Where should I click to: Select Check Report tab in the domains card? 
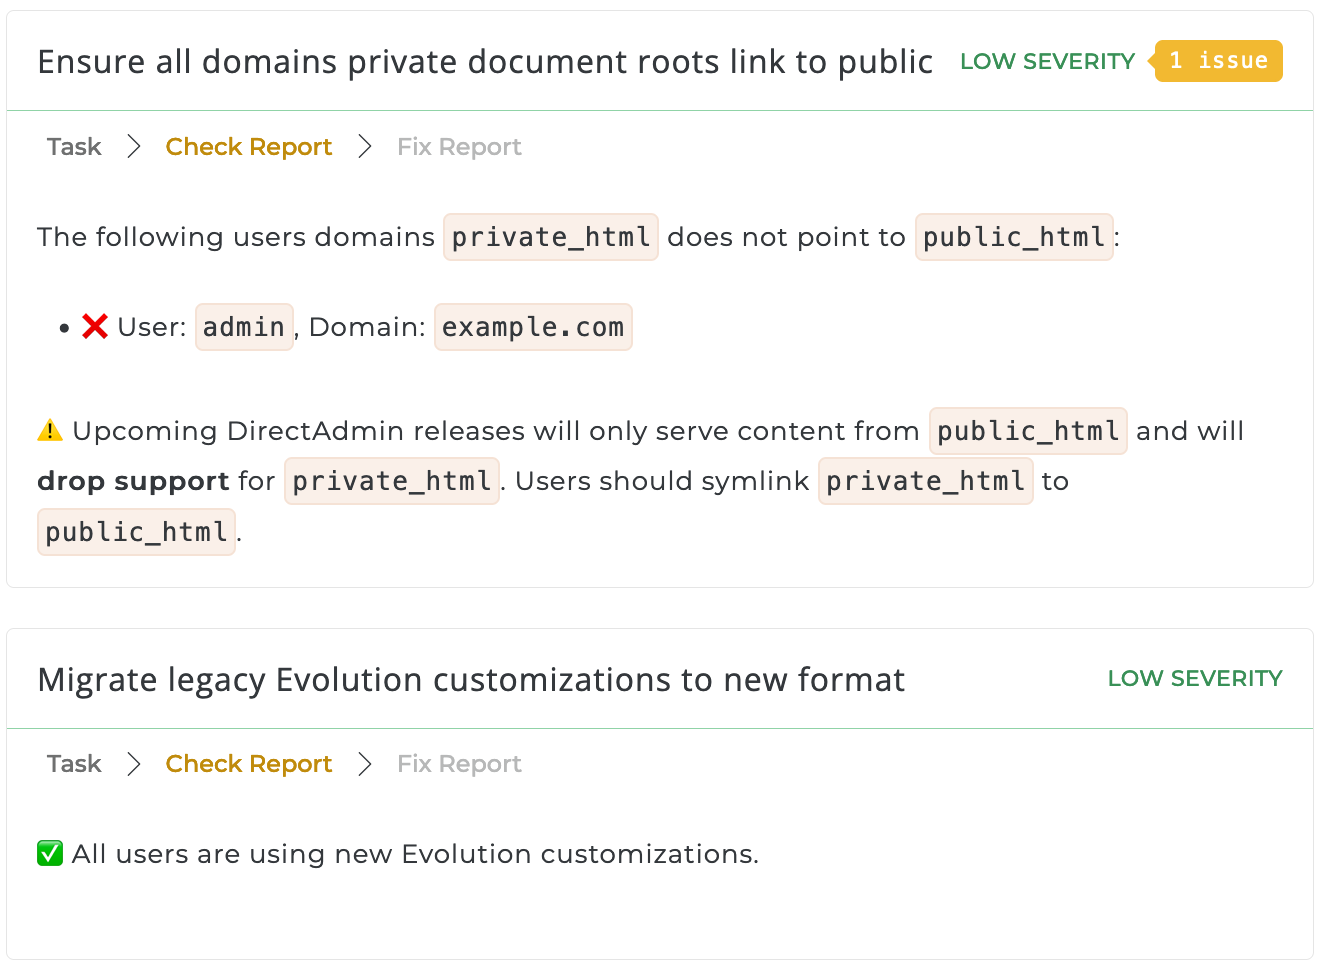[x=249, y=147]
